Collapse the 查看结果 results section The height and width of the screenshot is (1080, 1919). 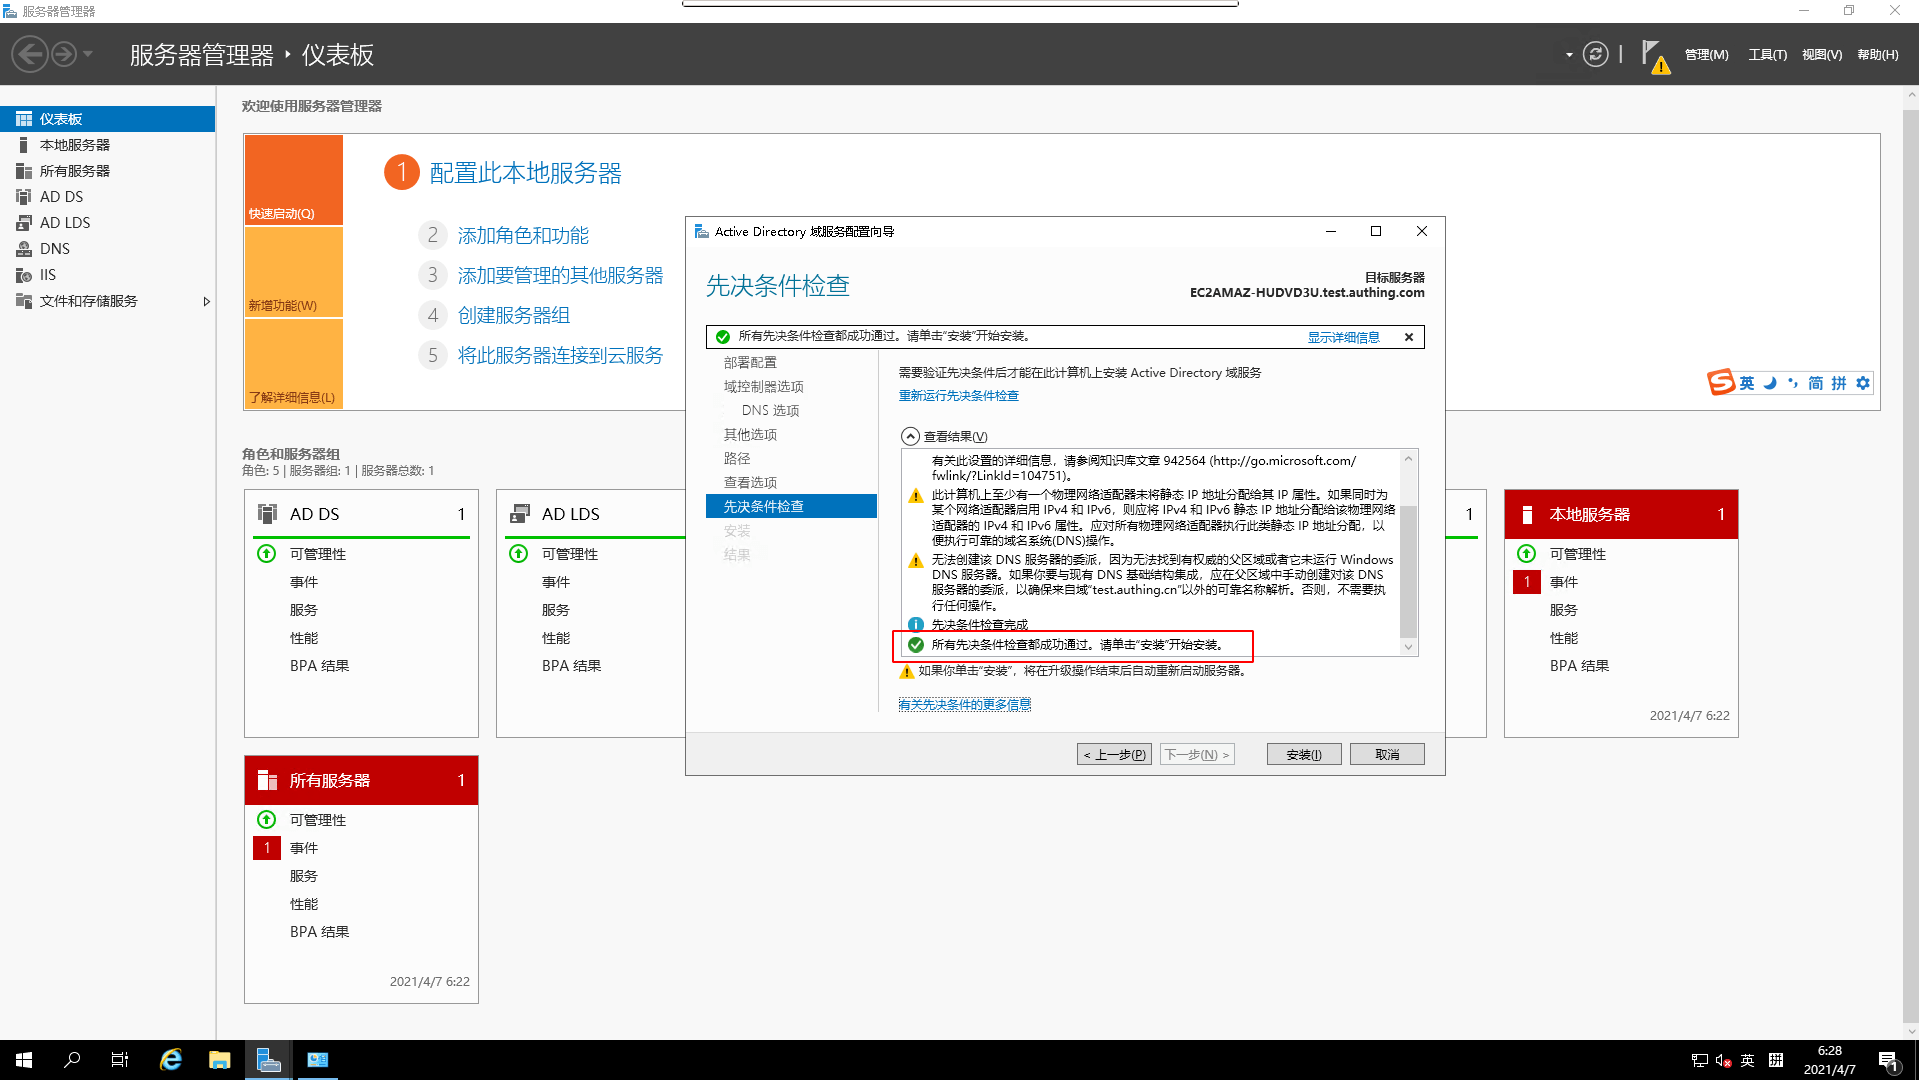[x=910, y=437]
